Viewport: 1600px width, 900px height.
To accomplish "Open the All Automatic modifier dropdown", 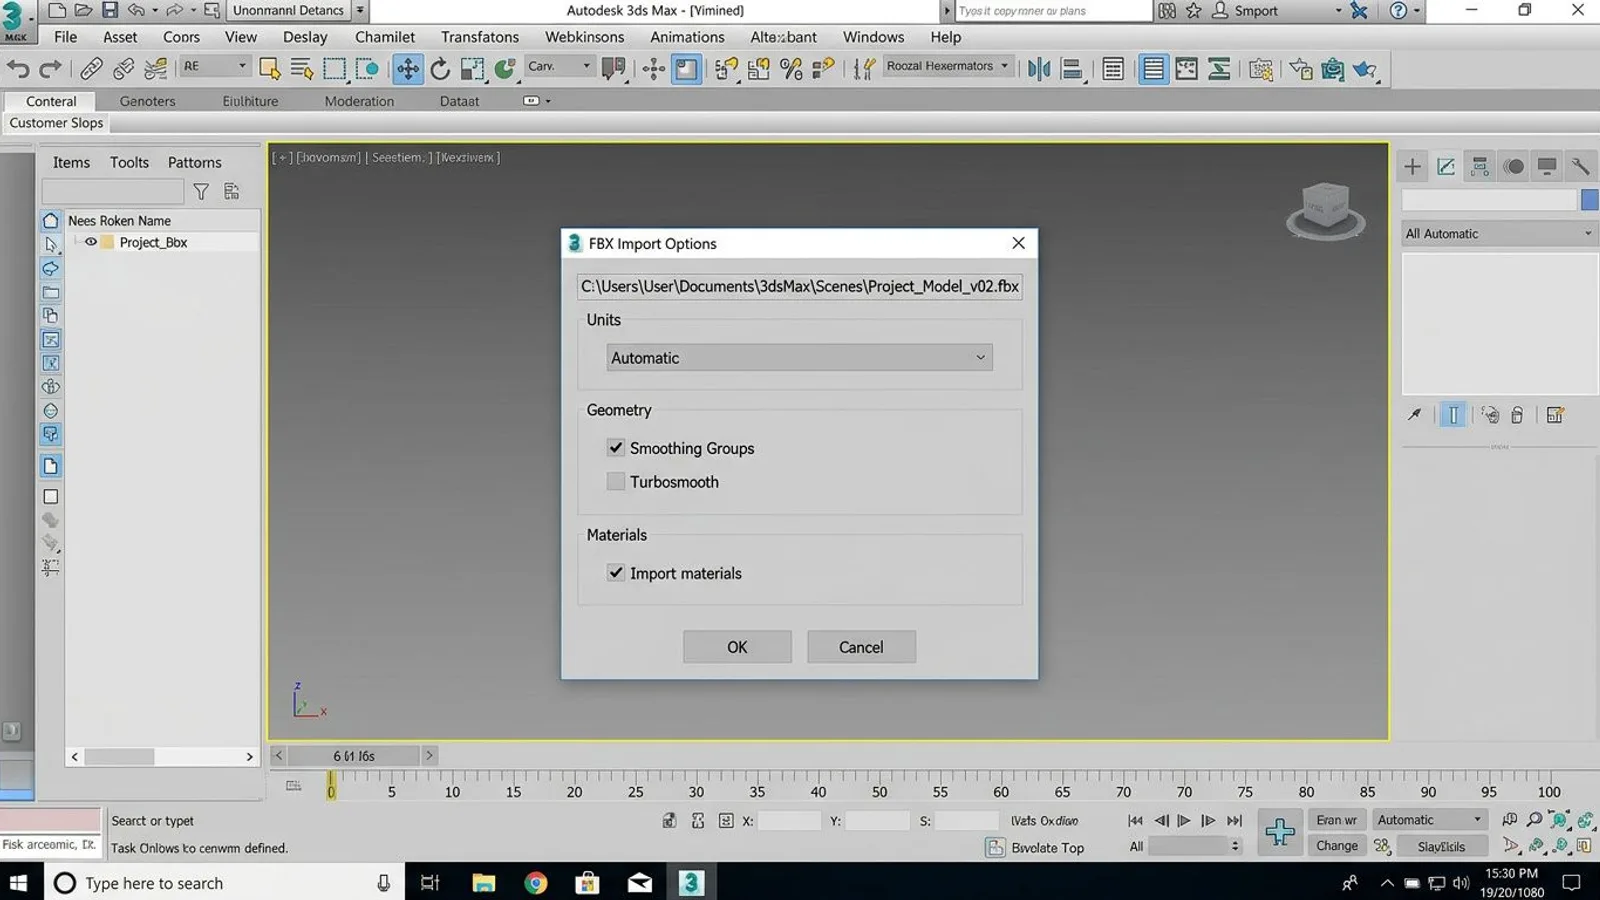I will 1498,234.
